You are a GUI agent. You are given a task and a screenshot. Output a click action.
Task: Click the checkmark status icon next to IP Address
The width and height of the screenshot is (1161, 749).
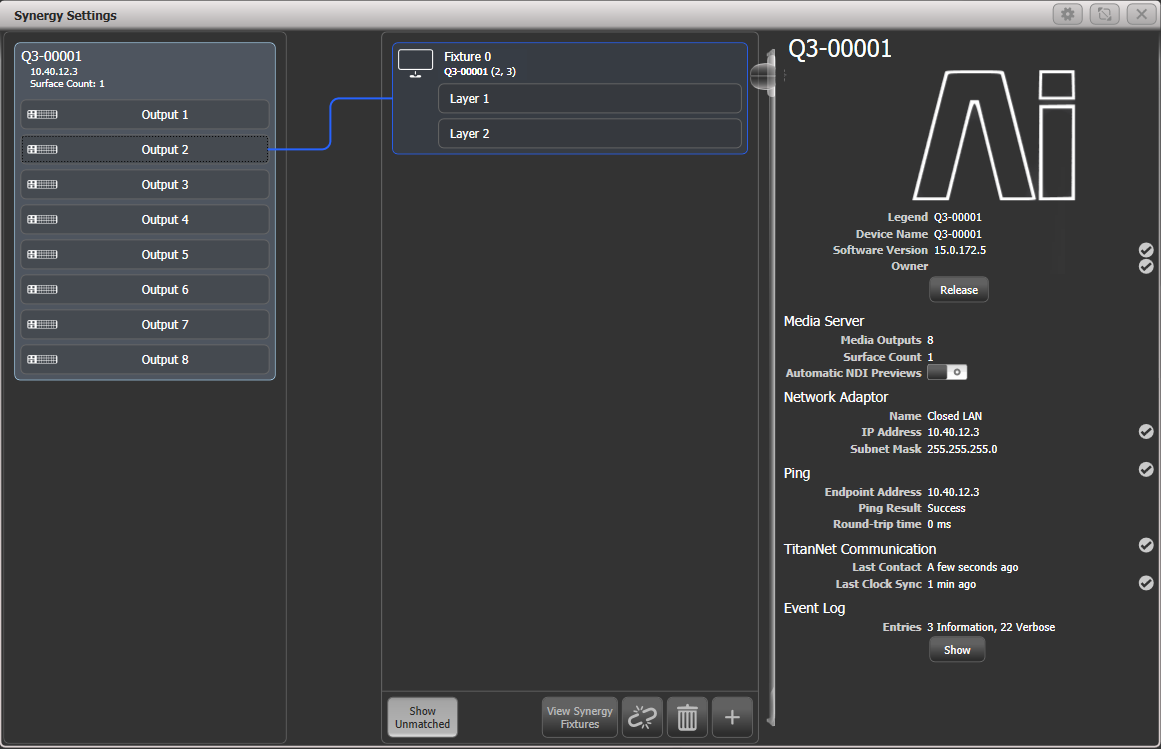click(1145, 431)
